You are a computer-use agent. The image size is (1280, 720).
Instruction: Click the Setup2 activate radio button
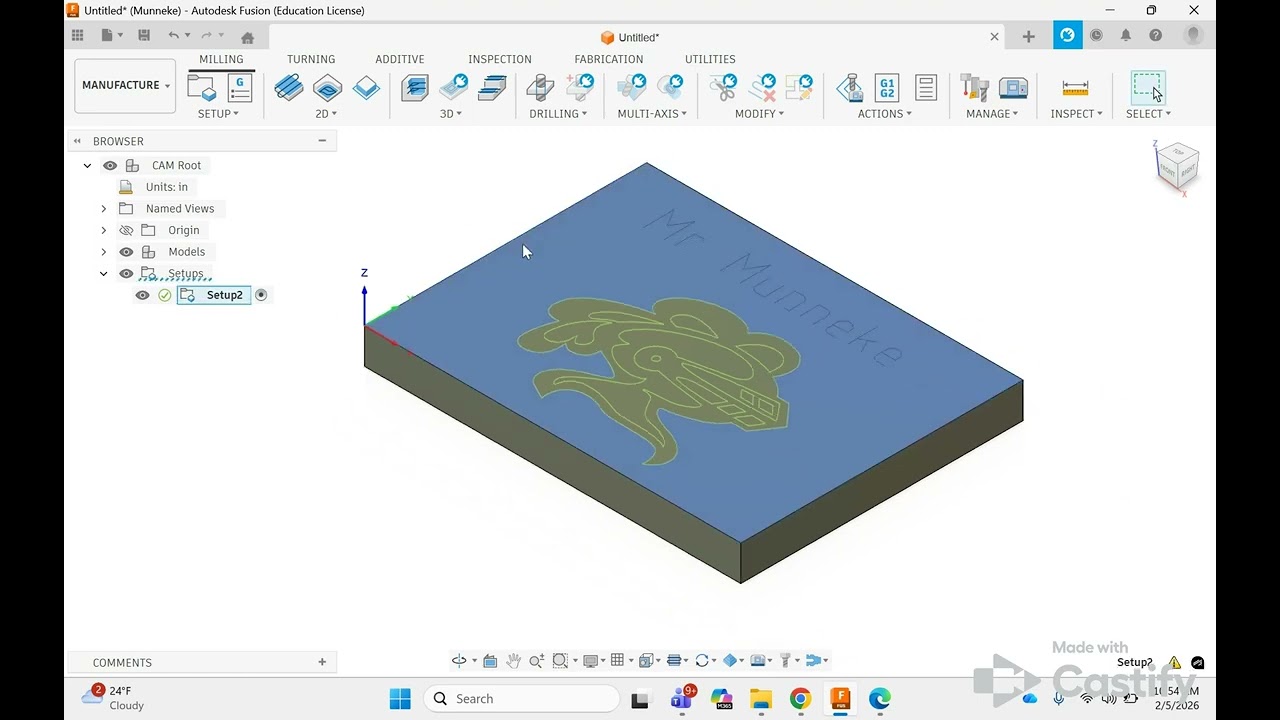(261, 295)
